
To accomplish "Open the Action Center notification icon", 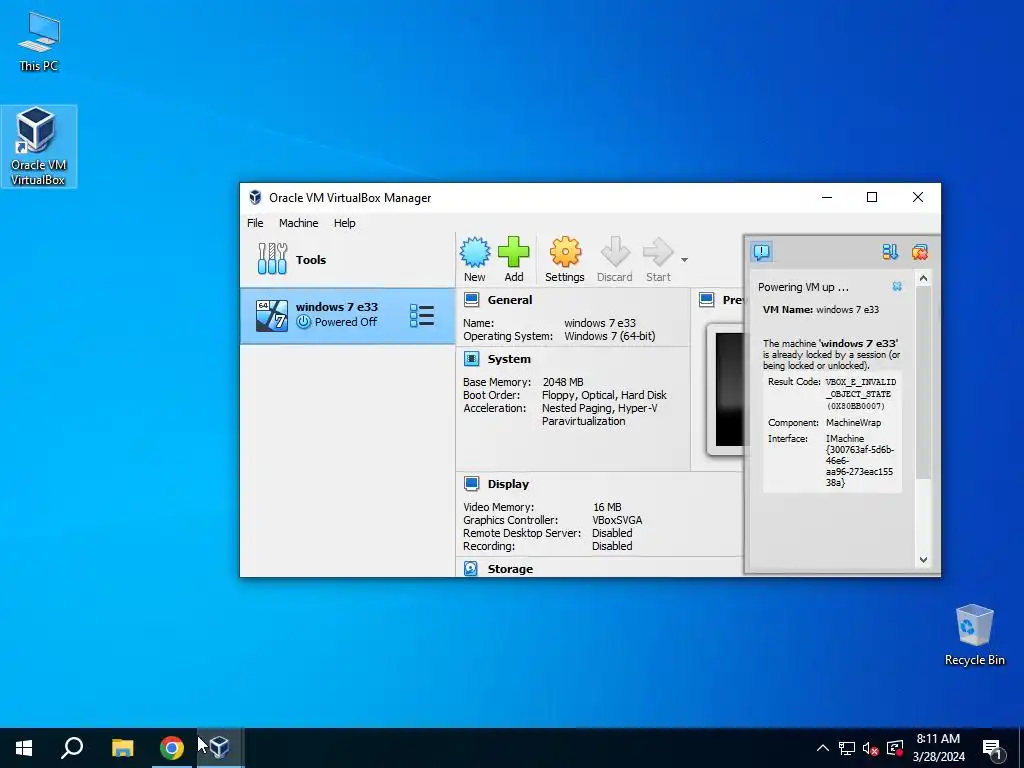I will [x=992, y=748].
